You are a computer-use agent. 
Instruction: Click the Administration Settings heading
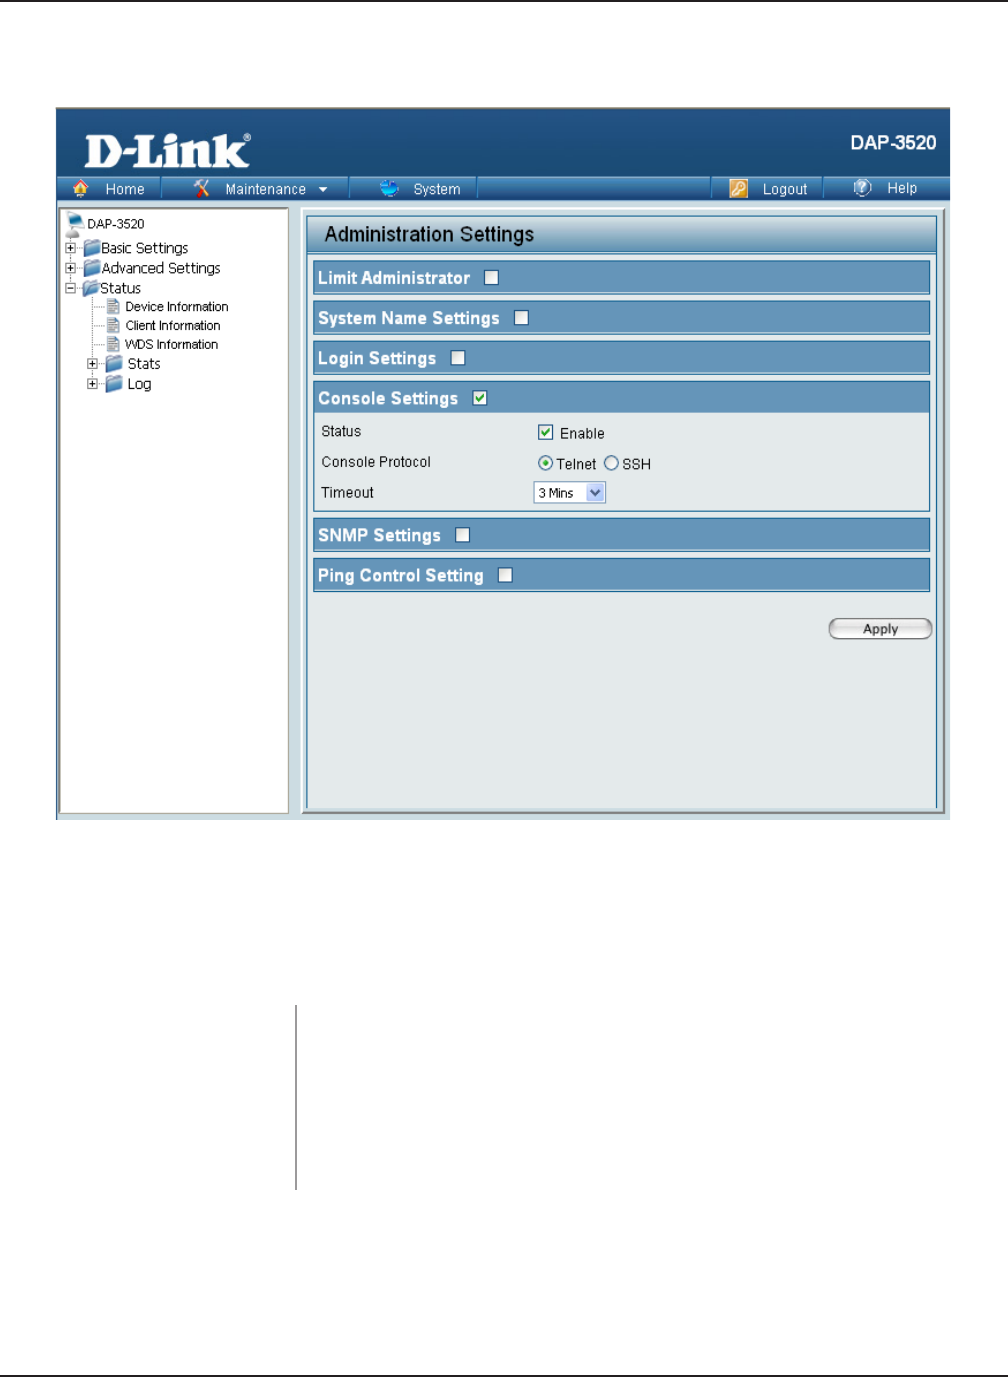click(x=429, y=234)
